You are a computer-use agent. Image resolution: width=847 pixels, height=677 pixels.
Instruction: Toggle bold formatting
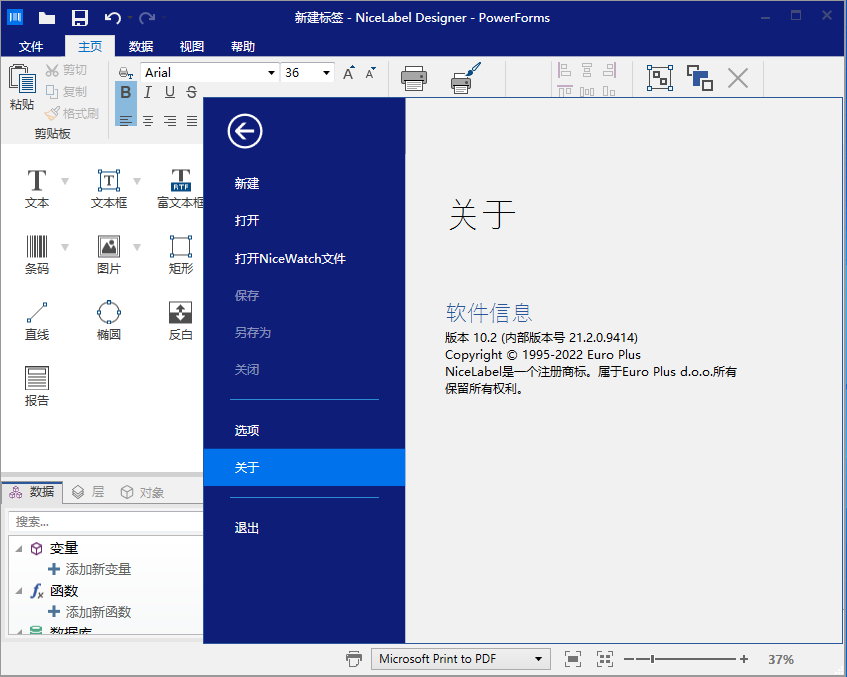125,92
